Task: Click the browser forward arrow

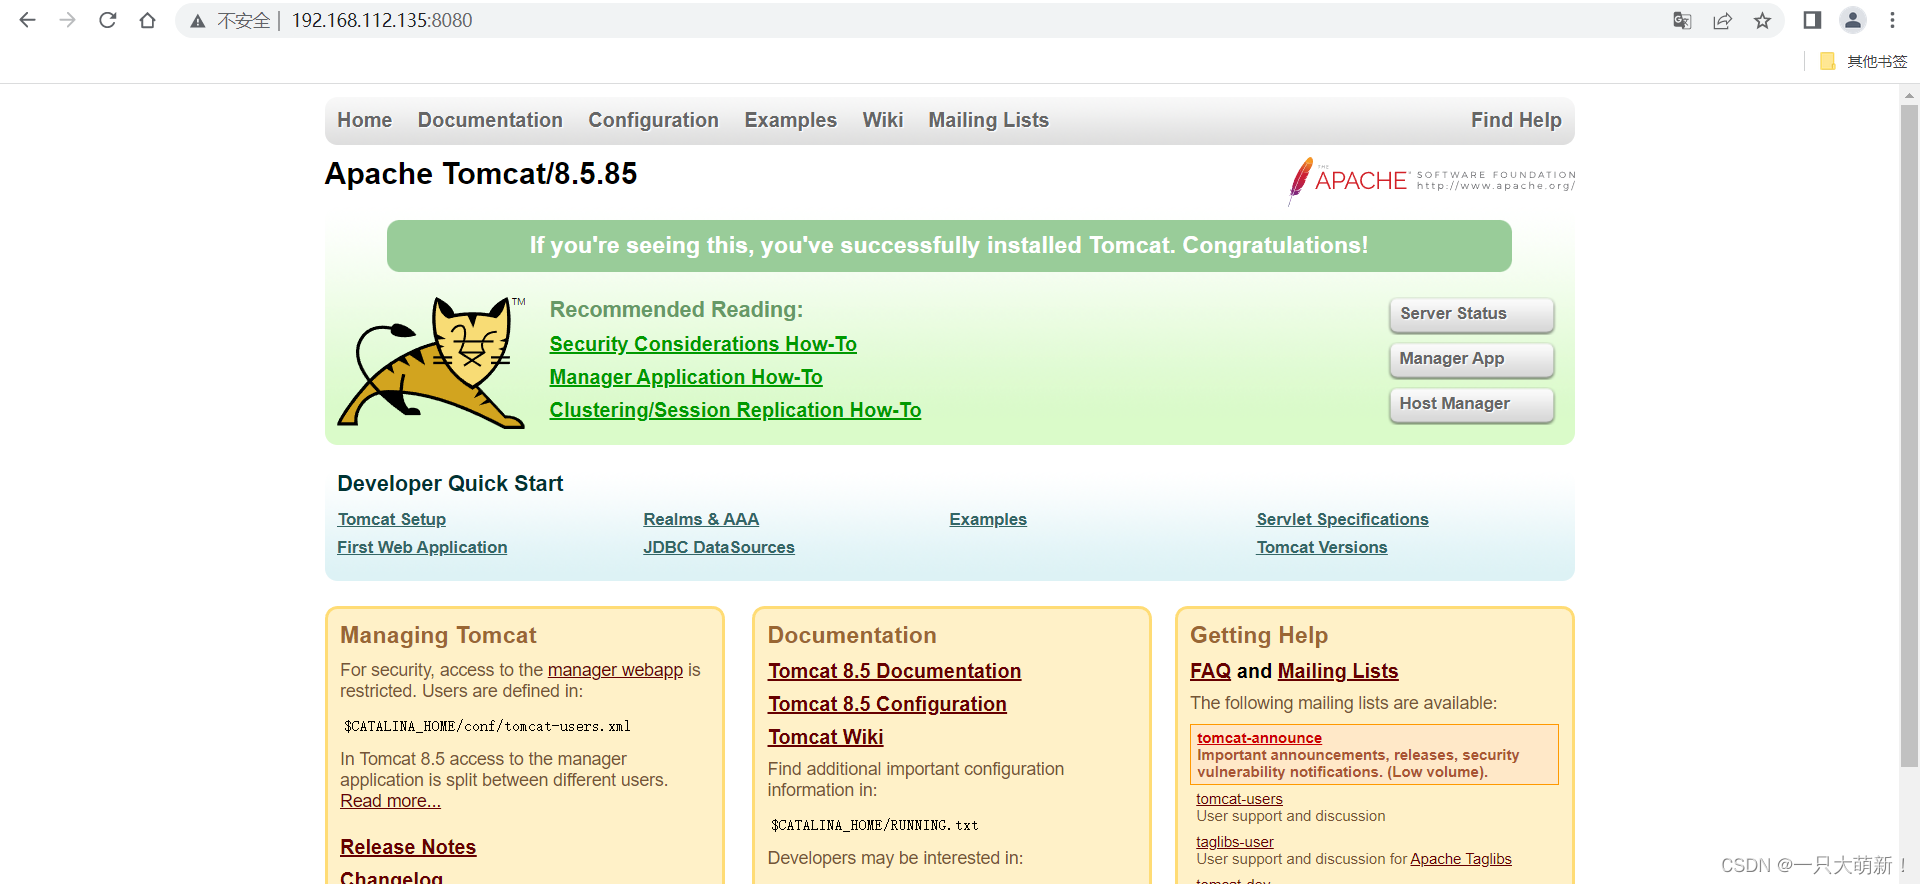Action: click(x=67, y=20)
